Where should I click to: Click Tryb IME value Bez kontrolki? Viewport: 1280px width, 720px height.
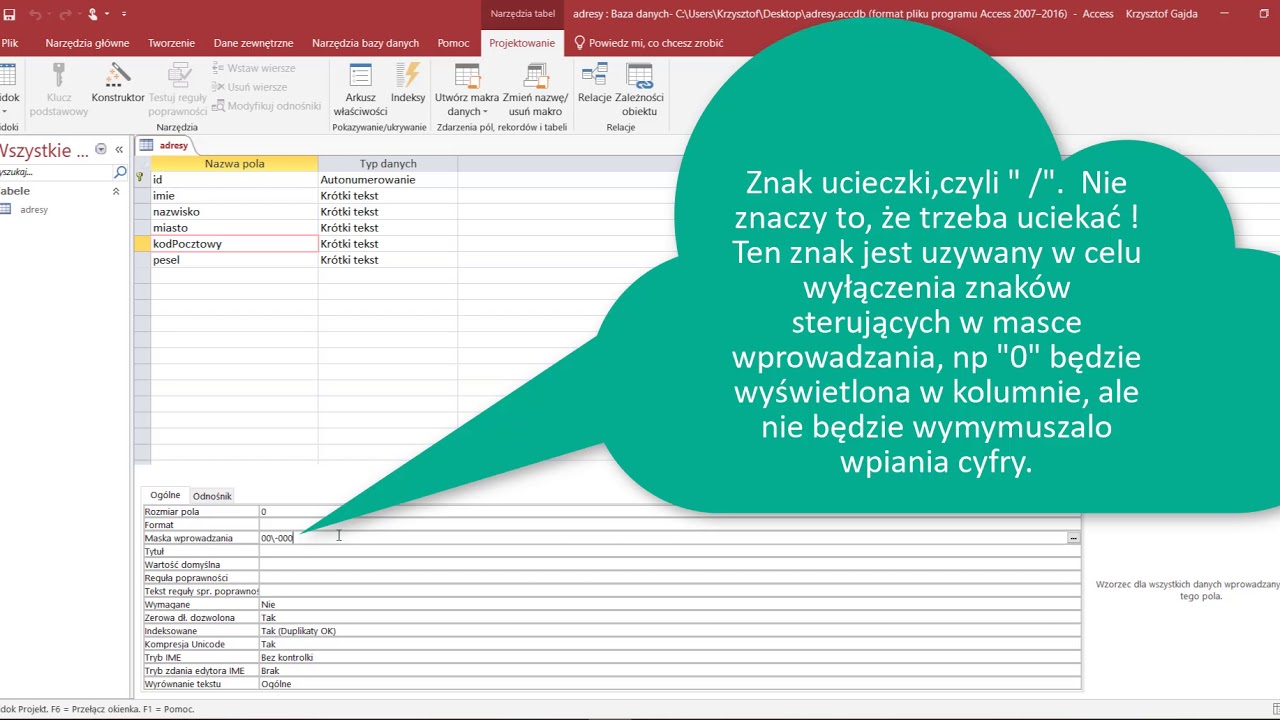pyautogui.click(x=669, y=658)
